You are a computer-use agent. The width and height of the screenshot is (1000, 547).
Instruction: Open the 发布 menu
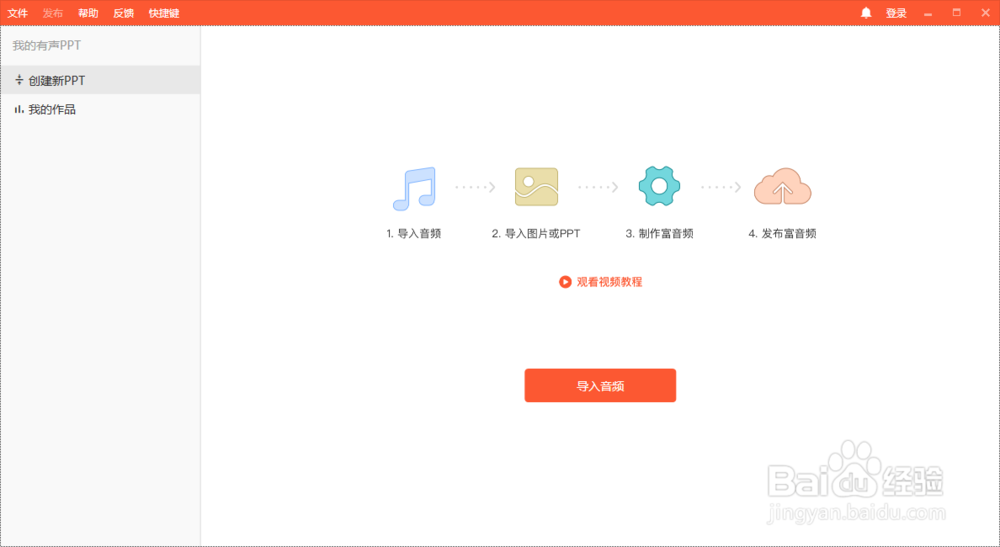pyautogui.click(x=53, y=13)
